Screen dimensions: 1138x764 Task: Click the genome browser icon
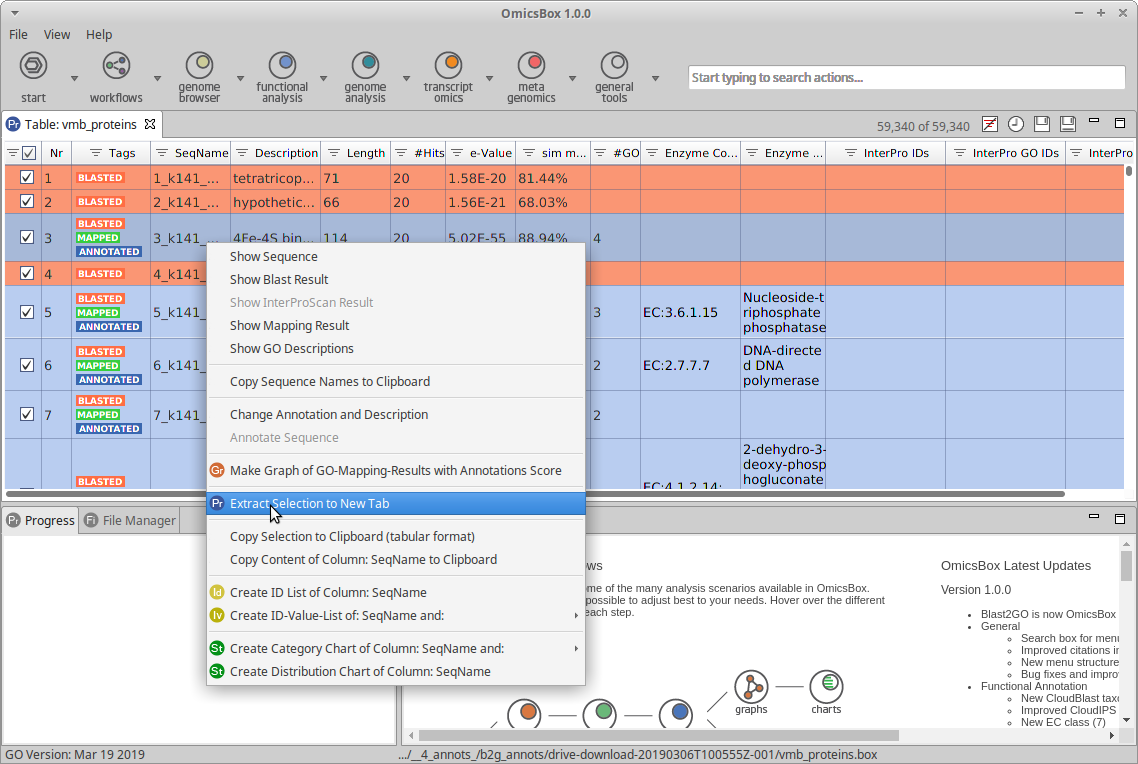pos(199,67)
